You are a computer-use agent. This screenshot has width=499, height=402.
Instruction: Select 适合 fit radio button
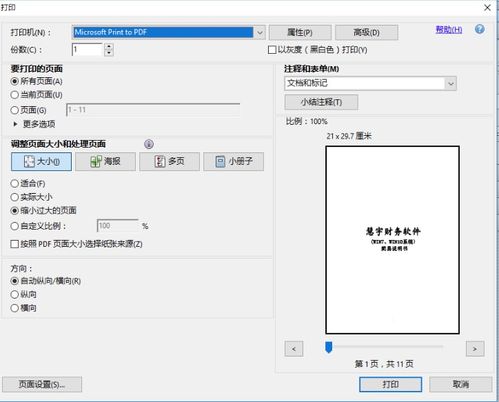click(x=14, y=183)
